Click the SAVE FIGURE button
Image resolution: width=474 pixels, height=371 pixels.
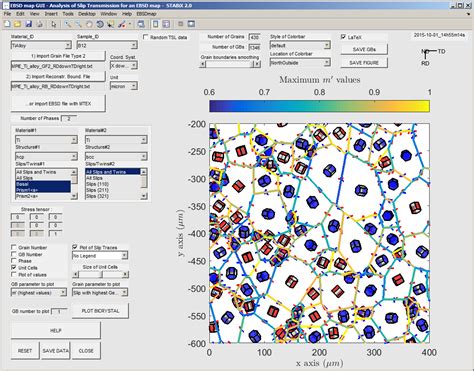[364, 62]
